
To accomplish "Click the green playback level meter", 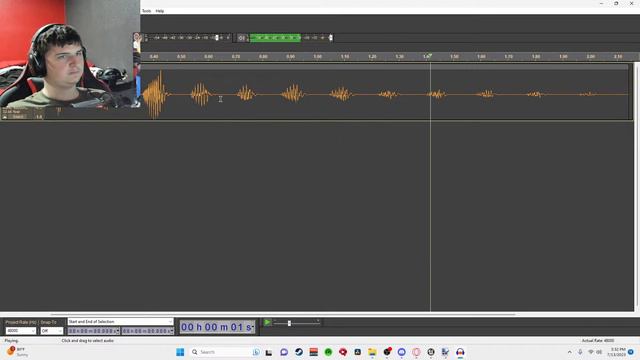I will point(275,38).
